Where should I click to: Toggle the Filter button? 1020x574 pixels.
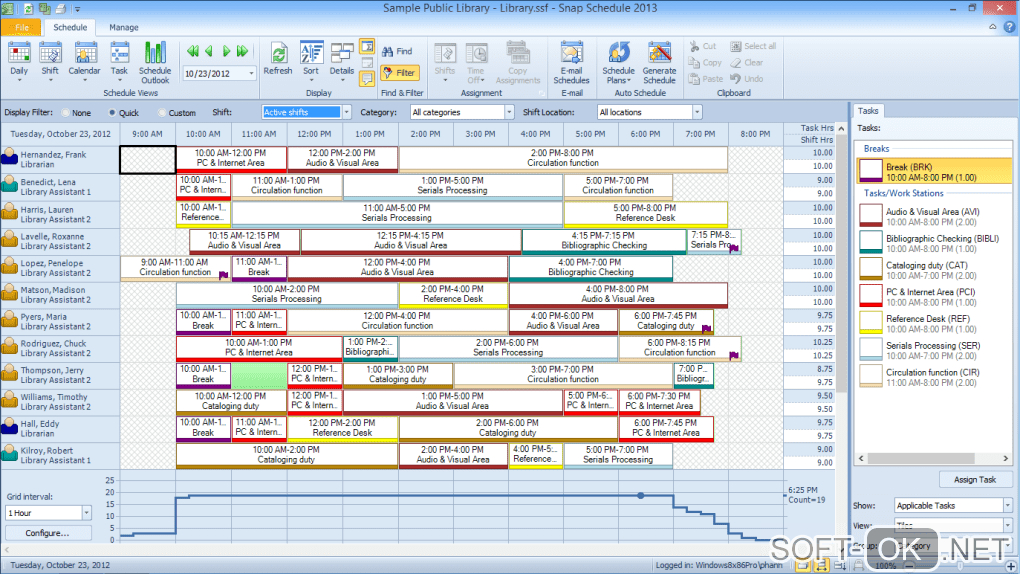tap(399, 73)
